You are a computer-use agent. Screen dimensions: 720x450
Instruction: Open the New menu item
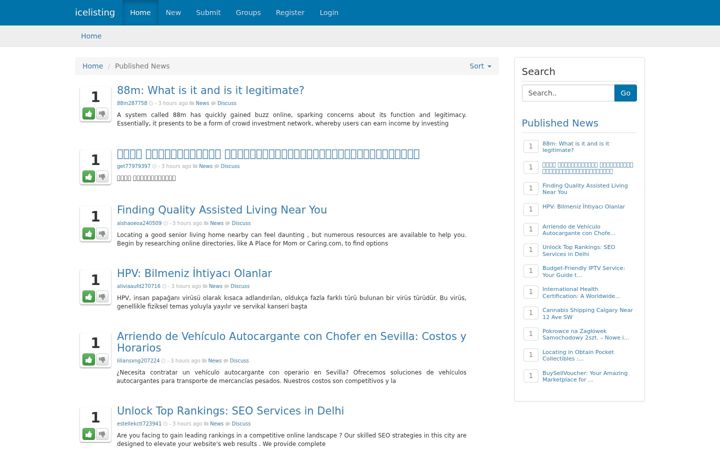(x=173, y=12)
